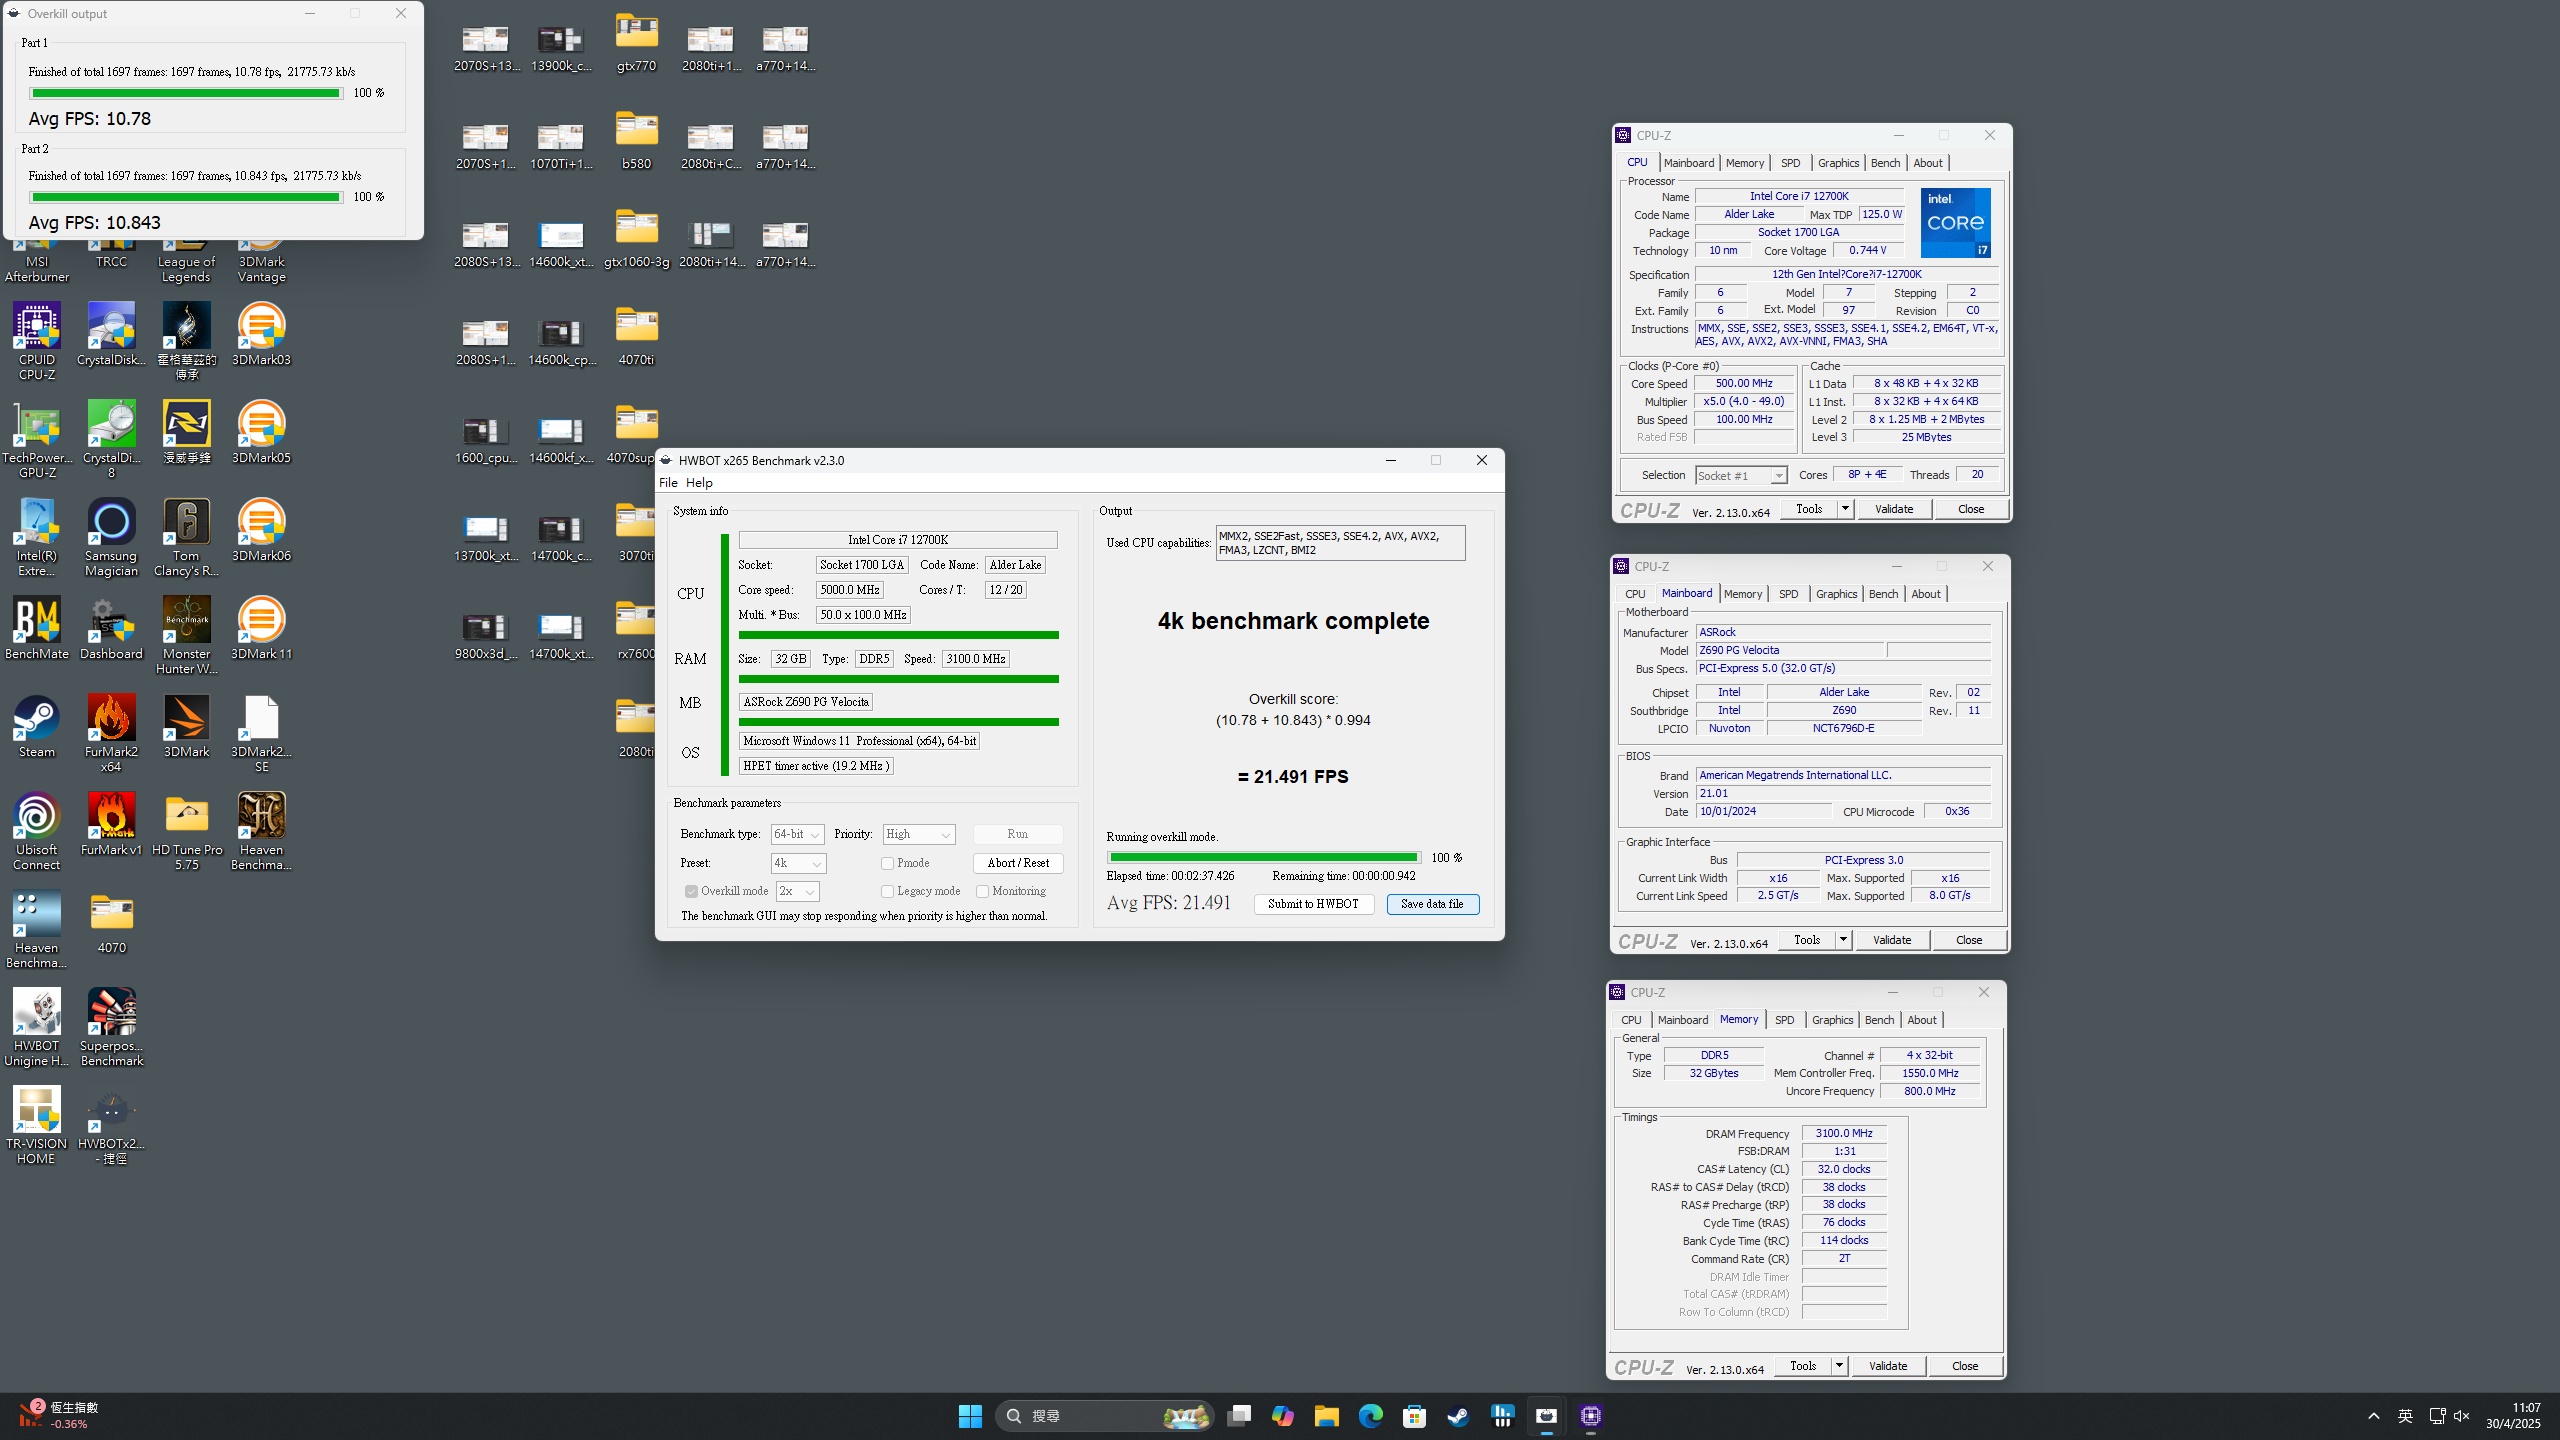2560x1440 pixels.
Task: Open Help menu in HWBOT x265
Action: [x=699, y=482]
